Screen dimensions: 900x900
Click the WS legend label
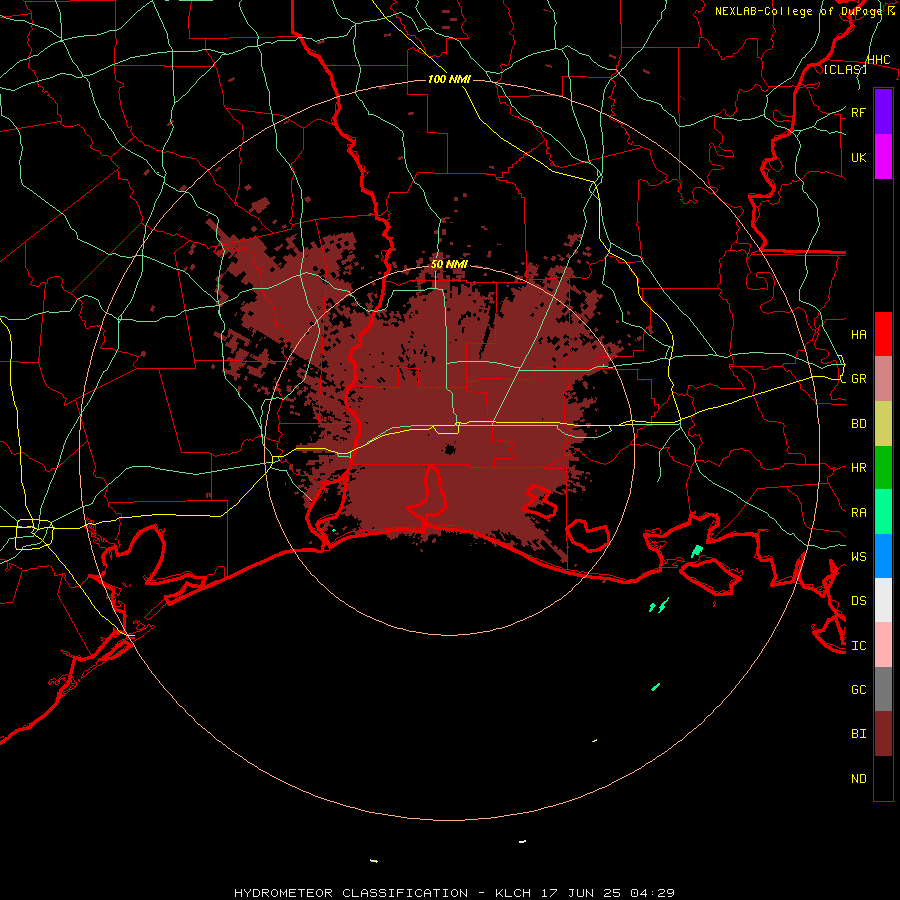click(x=858, y=556)
